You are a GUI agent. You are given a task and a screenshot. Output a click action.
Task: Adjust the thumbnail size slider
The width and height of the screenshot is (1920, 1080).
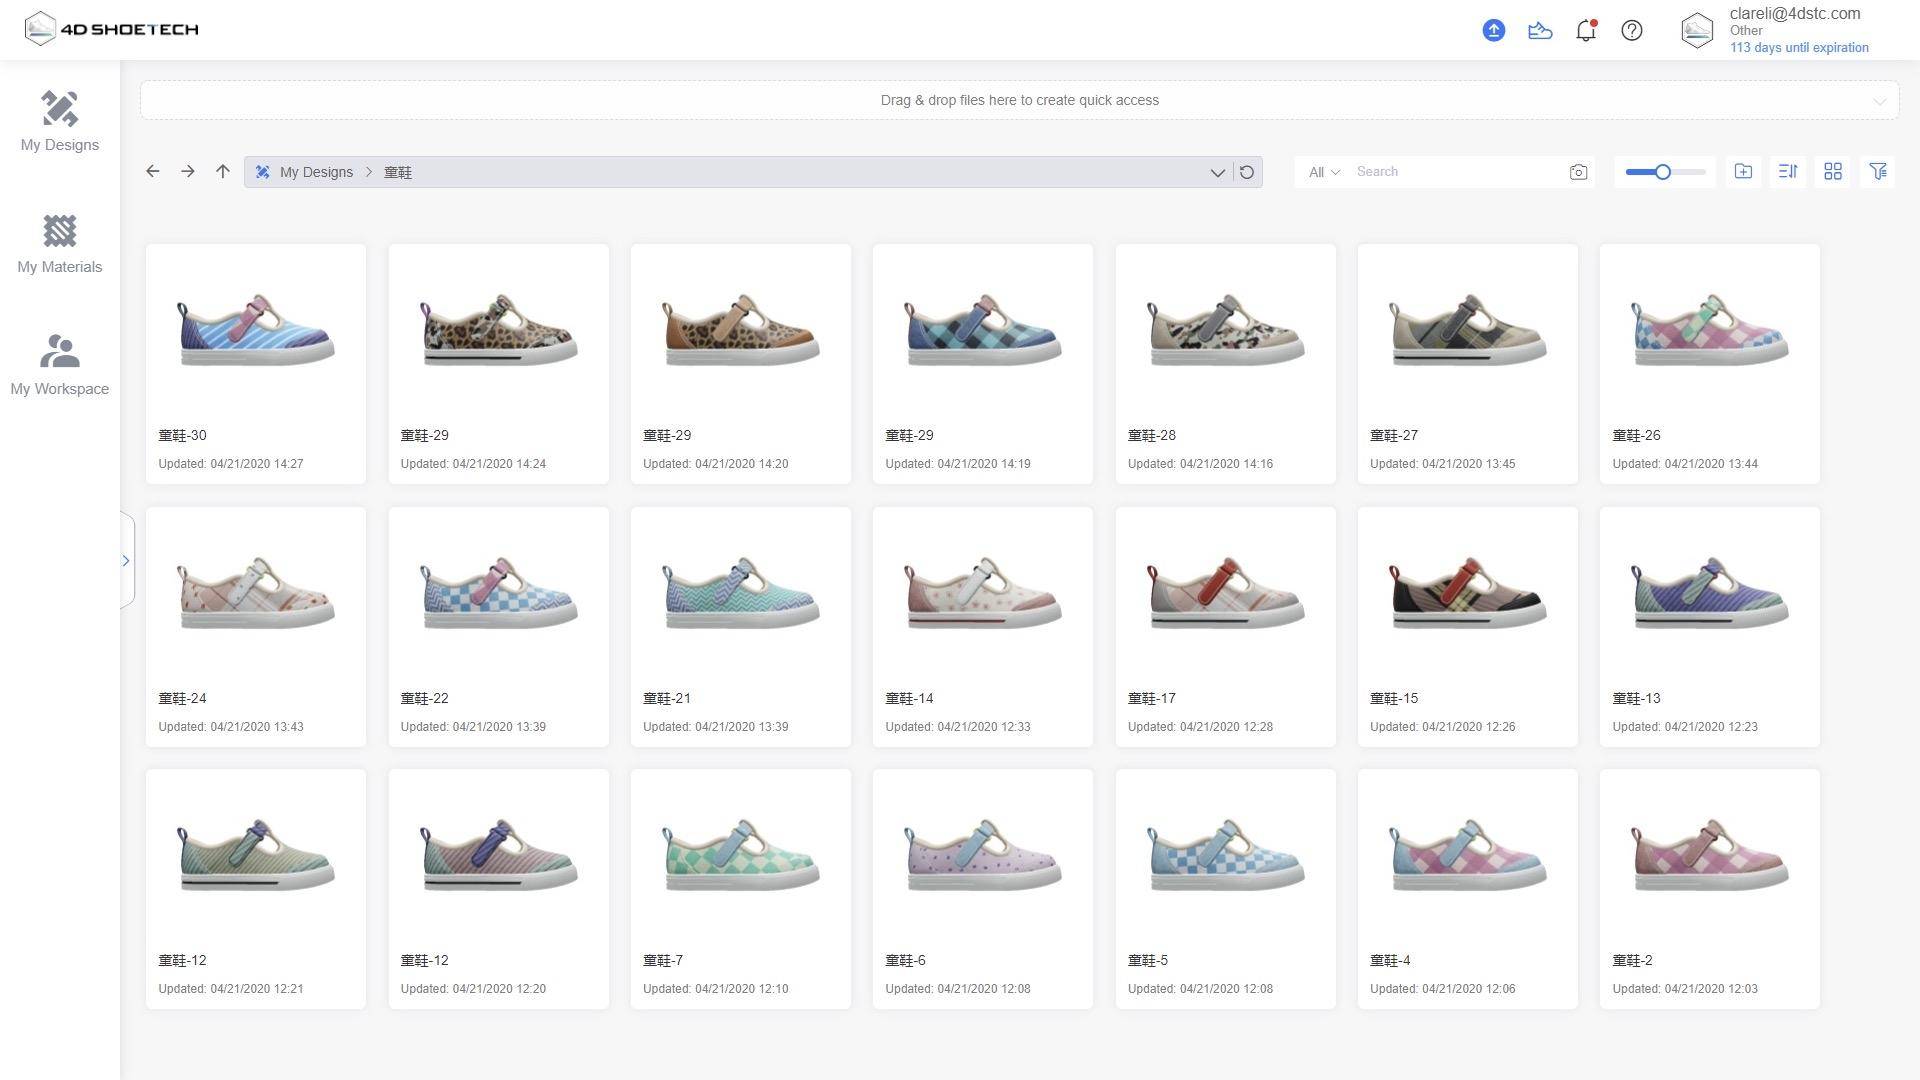point(1662,172)
